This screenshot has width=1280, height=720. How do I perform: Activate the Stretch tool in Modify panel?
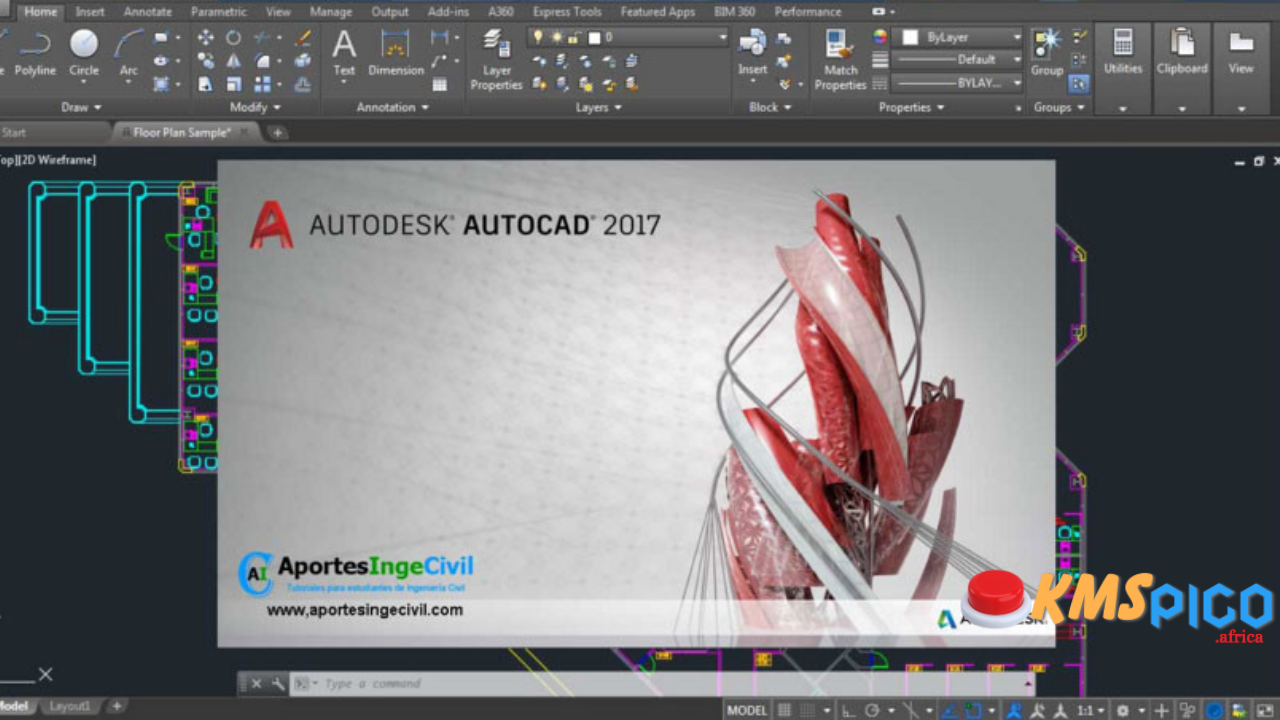pyautogui.click(x=205, y=84)
